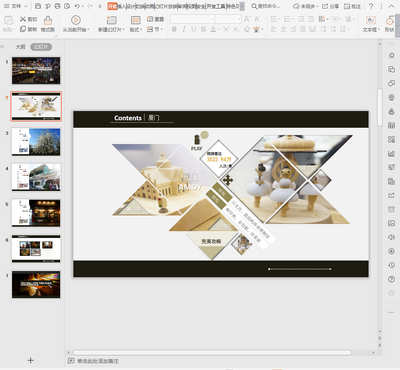The width and height of the screenshot is (400, 370).
Task: Click the Decrease Font Size A icon
Action: [257, 19]
